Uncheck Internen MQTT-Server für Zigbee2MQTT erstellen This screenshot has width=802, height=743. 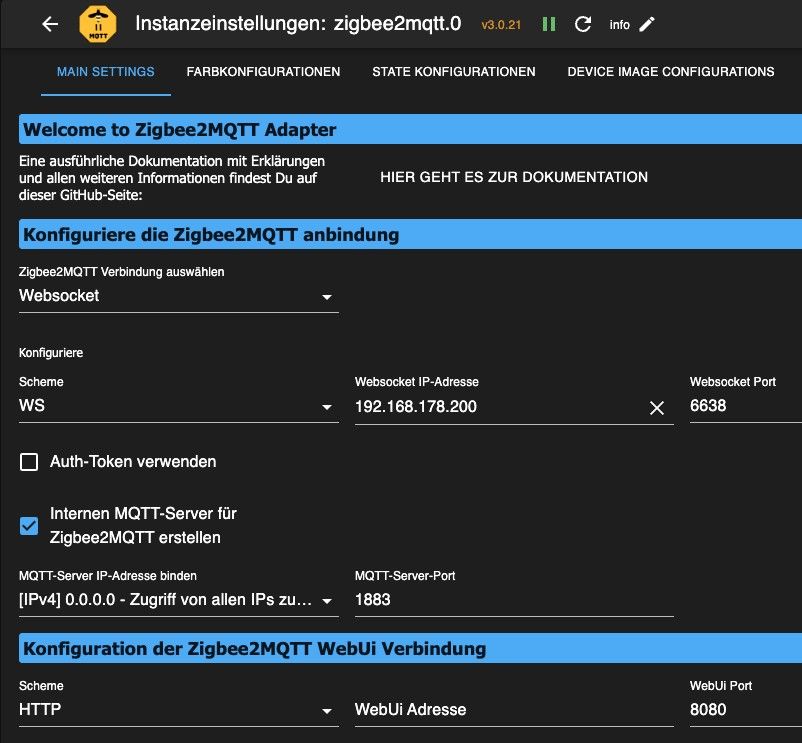coord(29,526)
